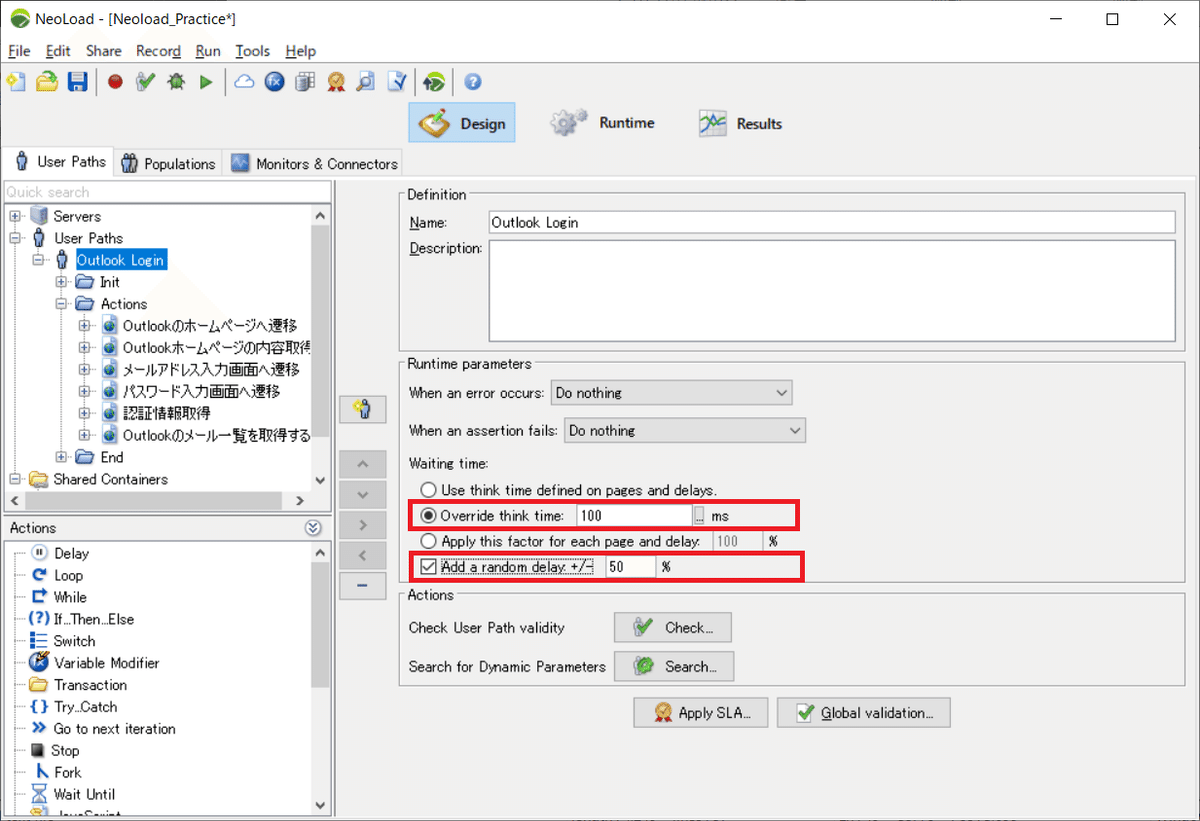
Task: Expand the Servers tree node
Action: tap(15, 216)
